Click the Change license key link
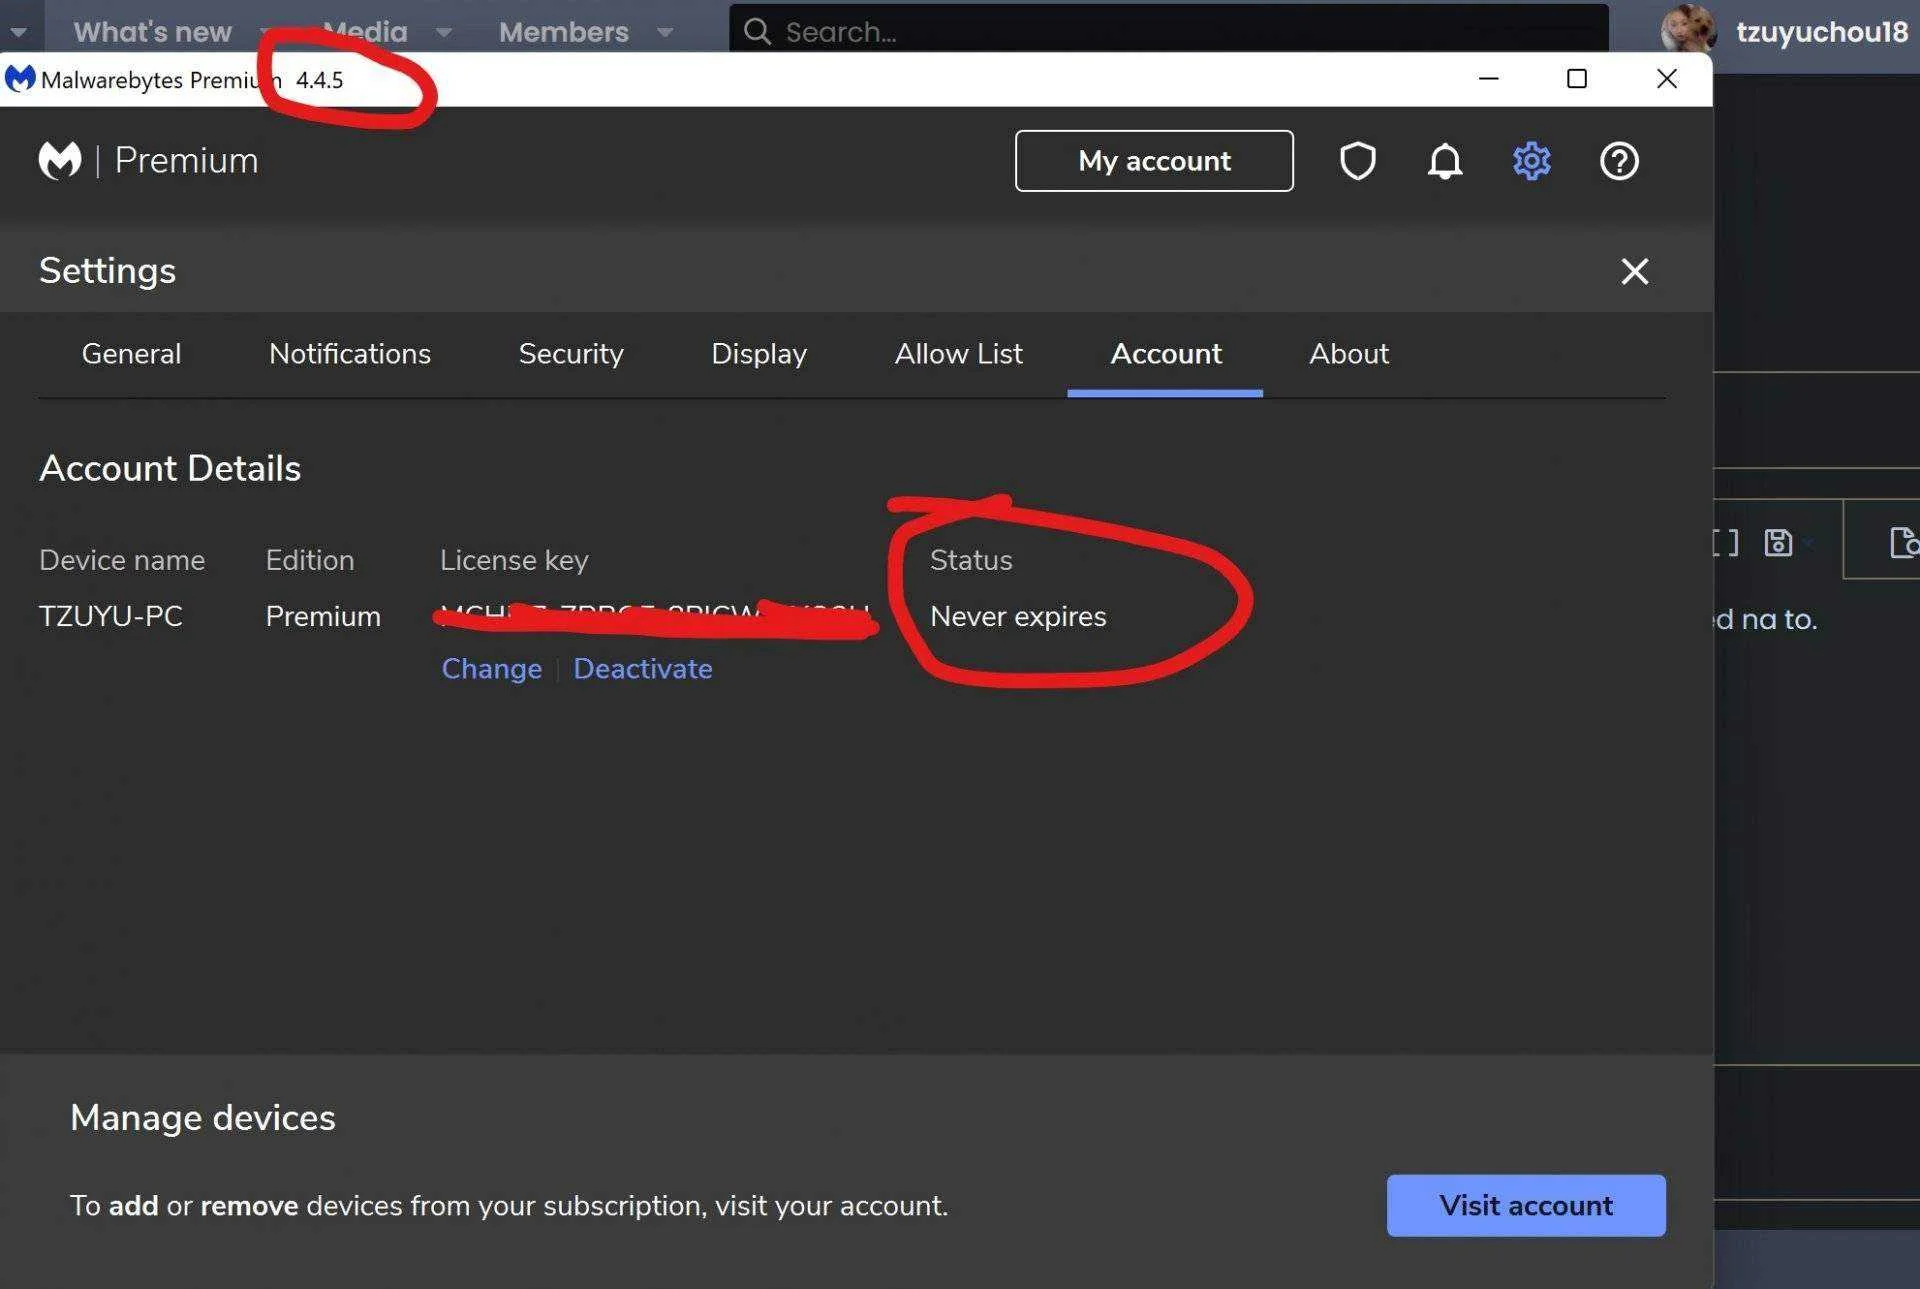 [492, 668]
